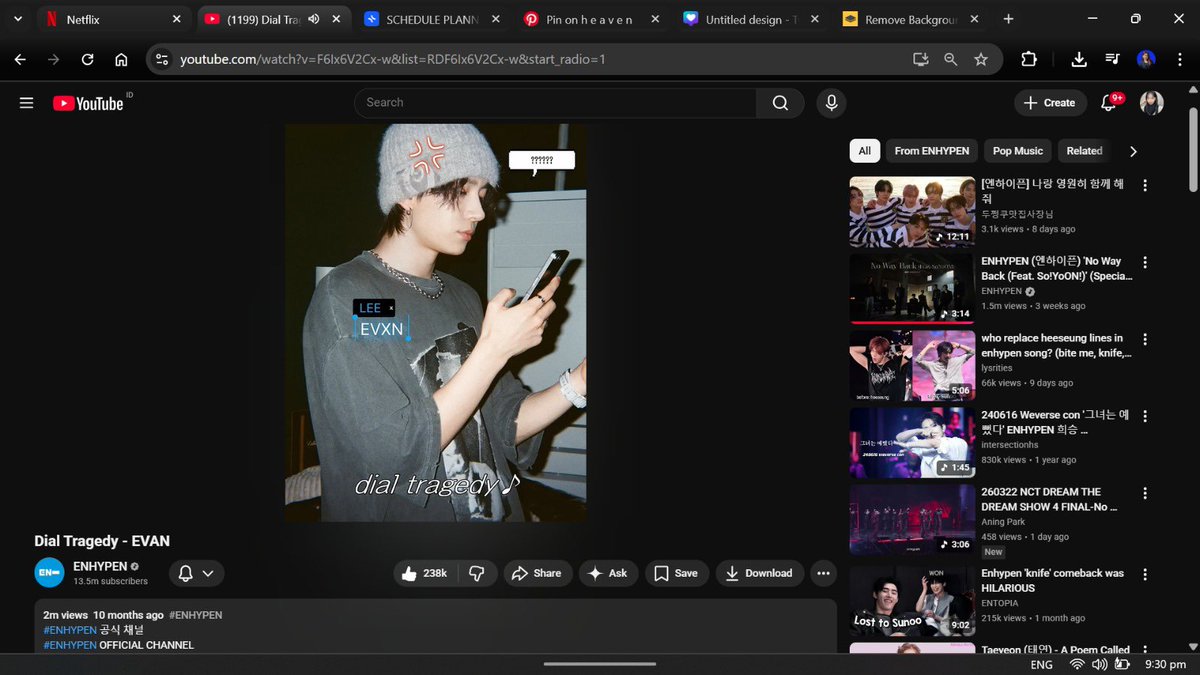
Task: Open title '260322 NCT DREAM THE DREAM SHOW'
Action: (1049, 499)
